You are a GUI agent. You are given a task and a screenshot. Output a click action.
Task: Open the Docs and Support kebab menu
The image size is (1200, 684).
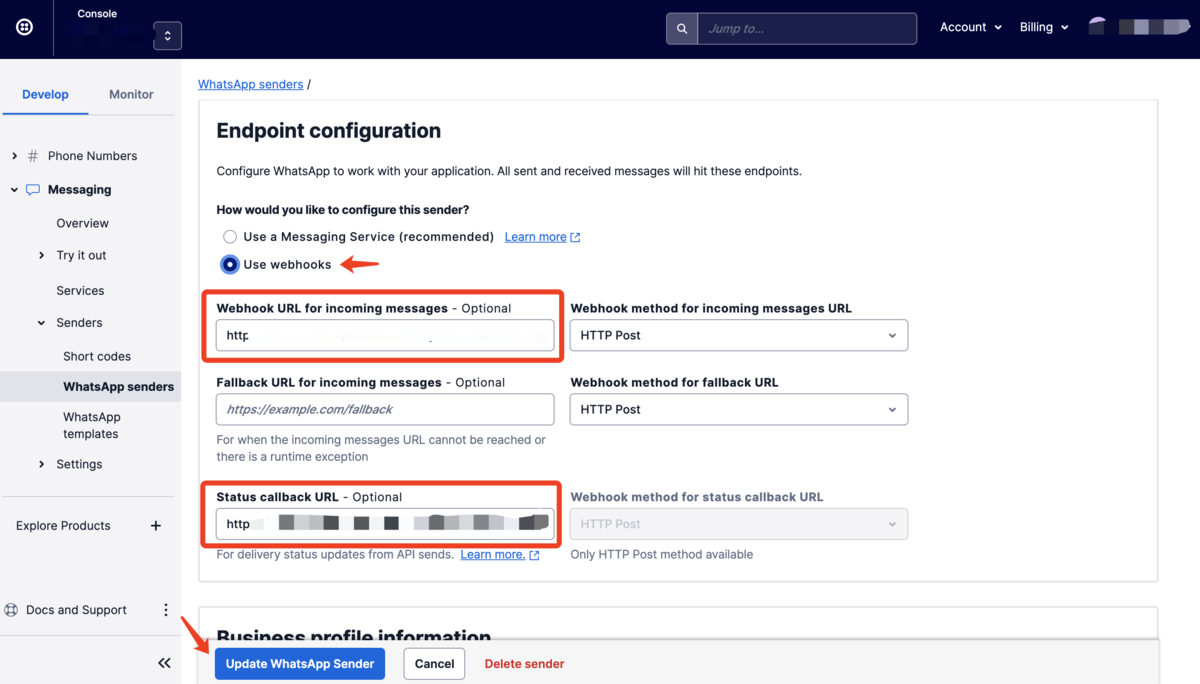(x=166, y=610)
